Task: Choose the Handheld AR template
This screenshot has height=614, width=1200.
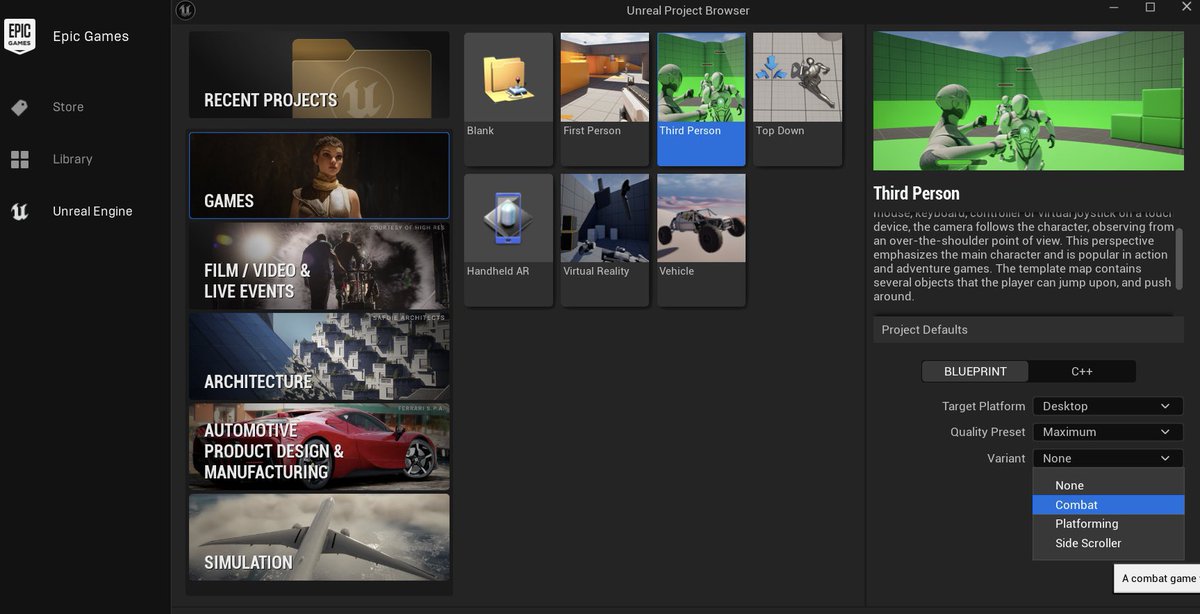Action: [x=508, y=240]
